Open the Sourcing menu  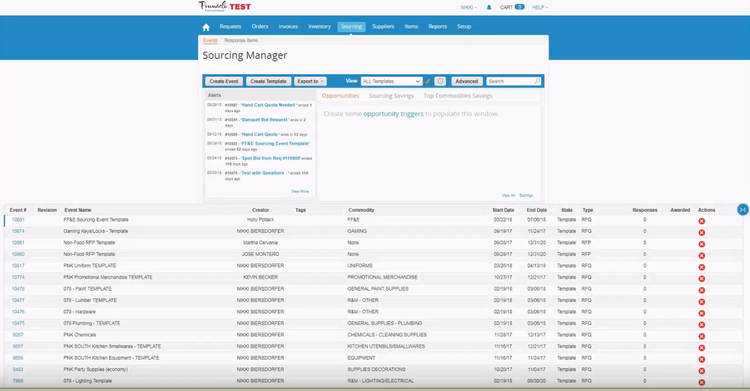(x=352, y=27)
